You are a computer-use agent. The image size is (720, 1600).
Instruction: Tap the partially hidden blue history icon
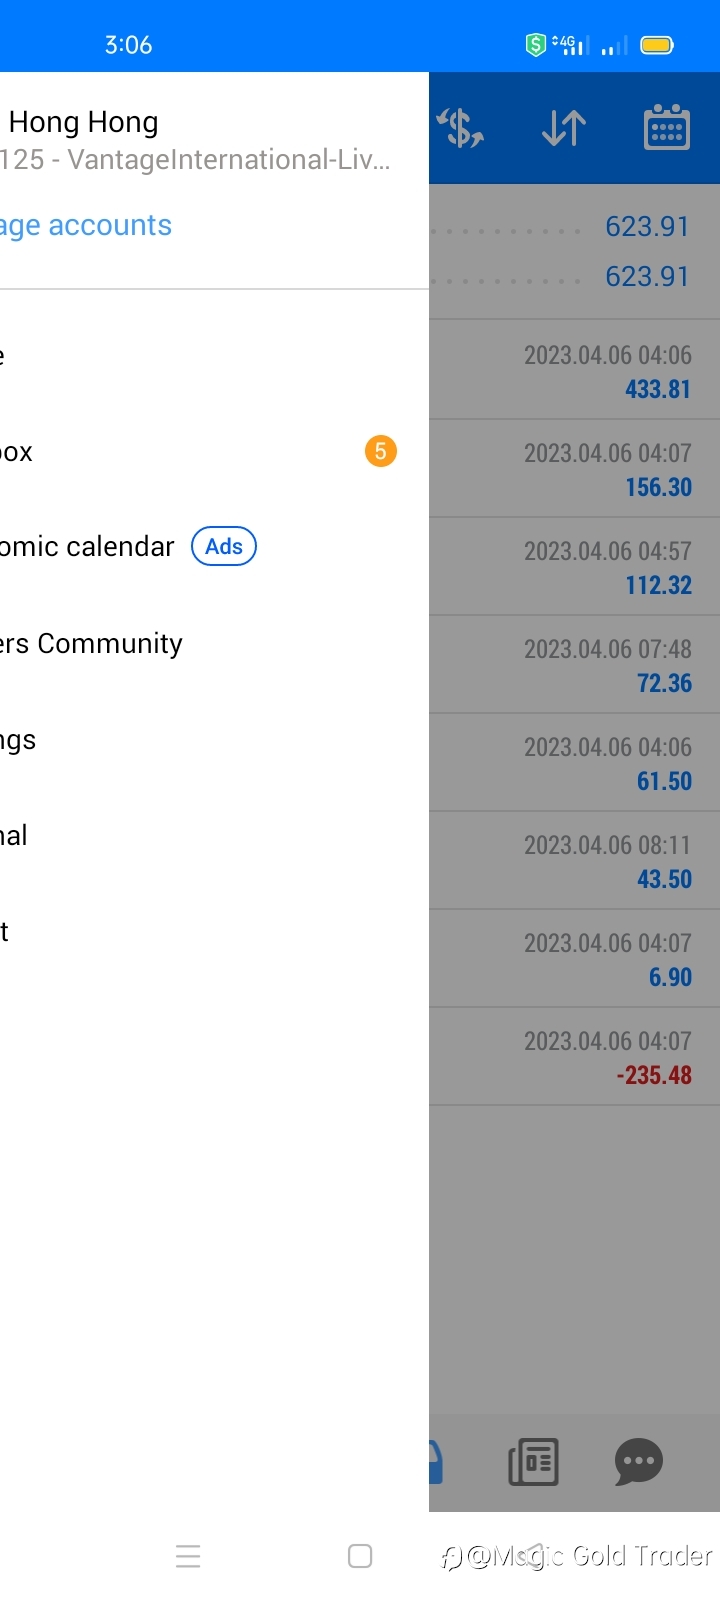436,1462
